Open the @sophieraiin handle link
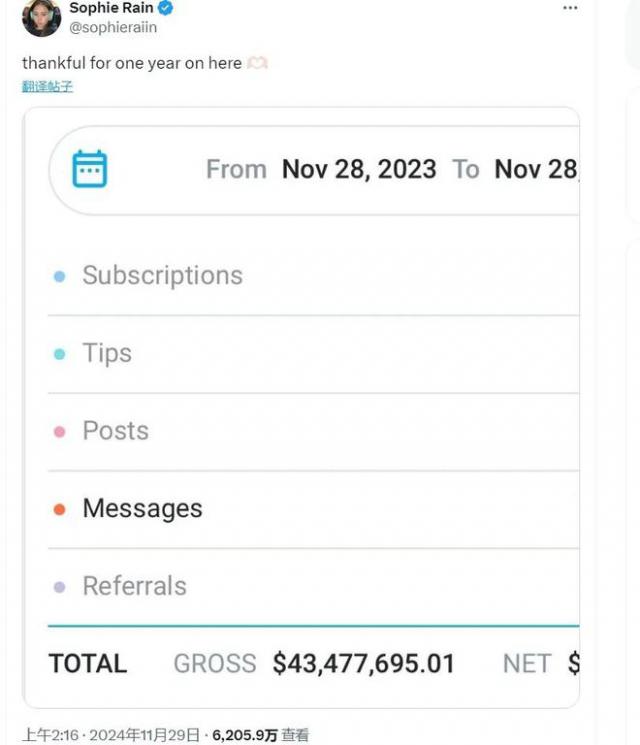This screenshot has height=745, width=640. tap(113, 28)
